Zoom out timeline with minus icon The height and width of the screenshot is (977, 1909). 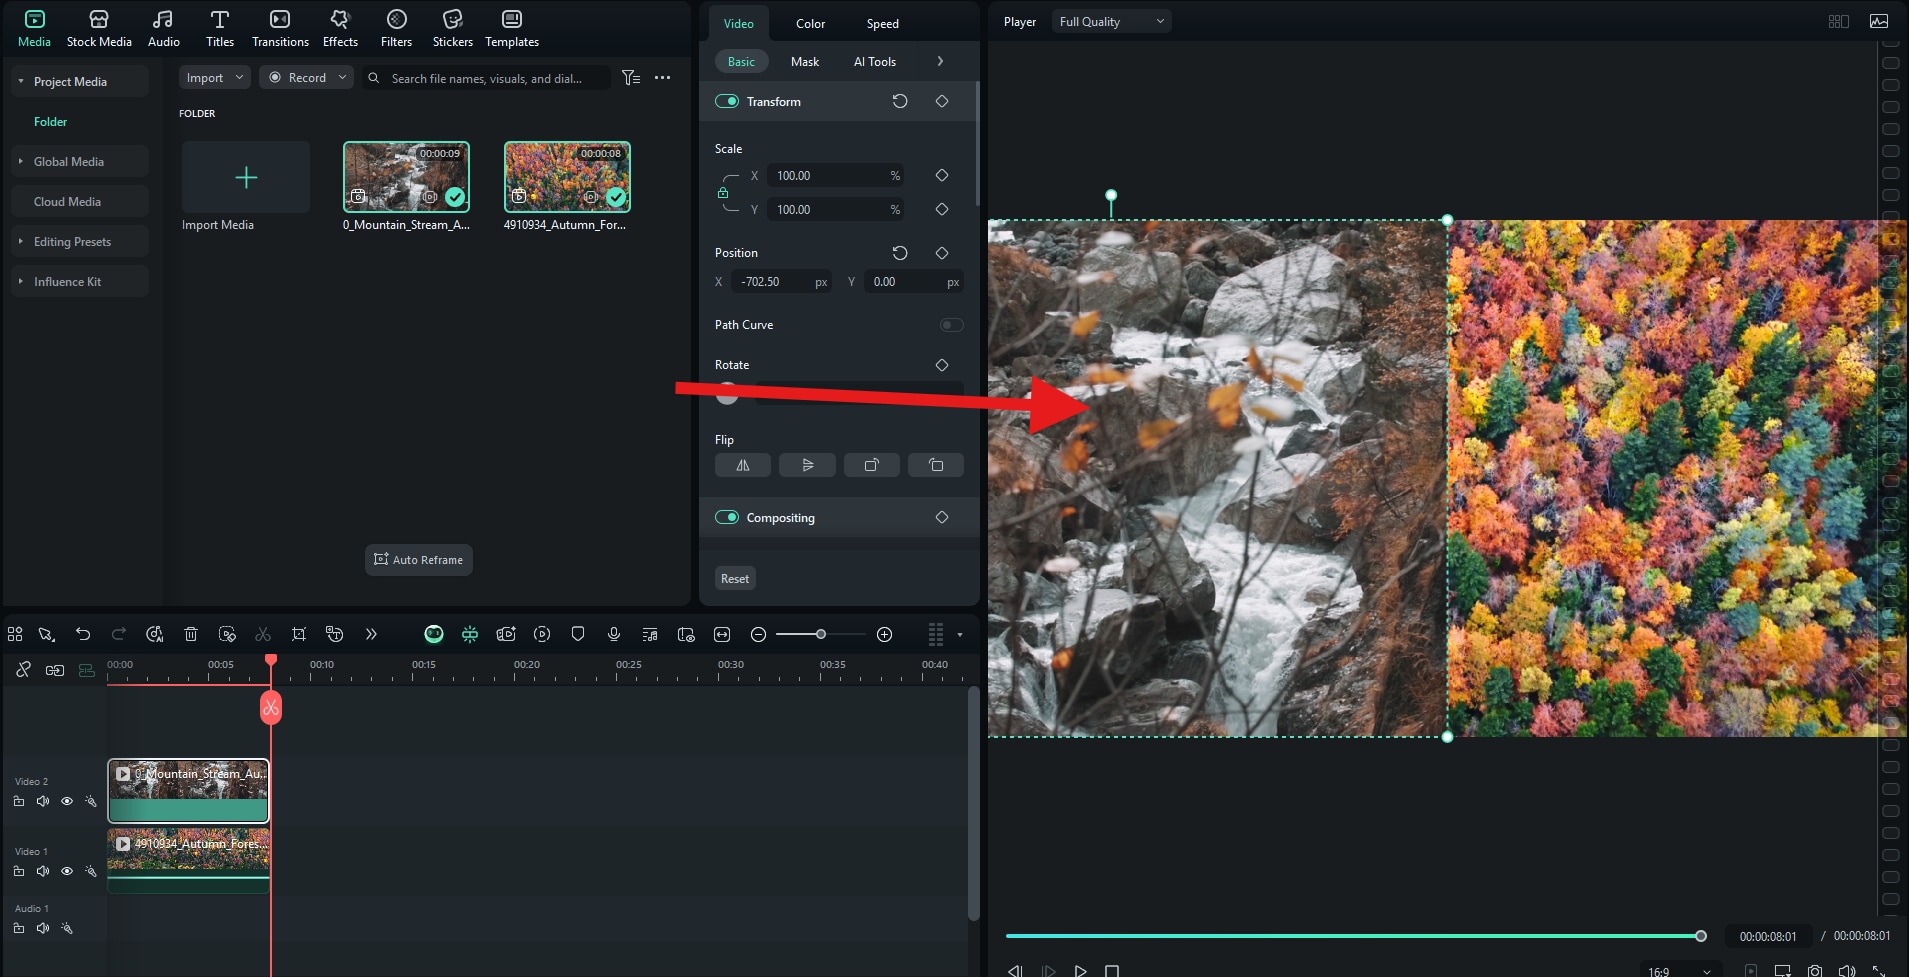pyautogui.click(x=758, y=634)
